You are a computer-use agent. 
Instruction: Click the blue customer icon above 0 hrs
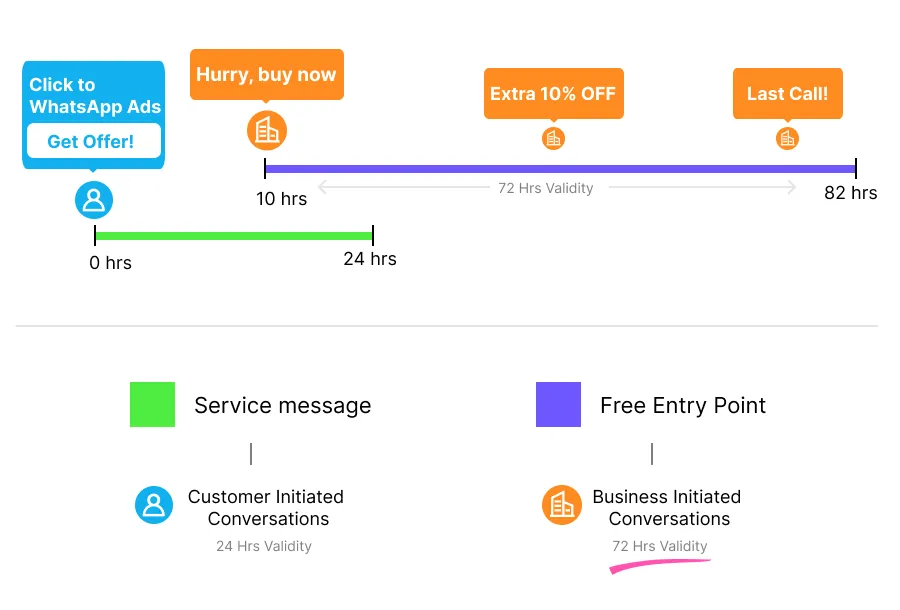tap(94, 200)
